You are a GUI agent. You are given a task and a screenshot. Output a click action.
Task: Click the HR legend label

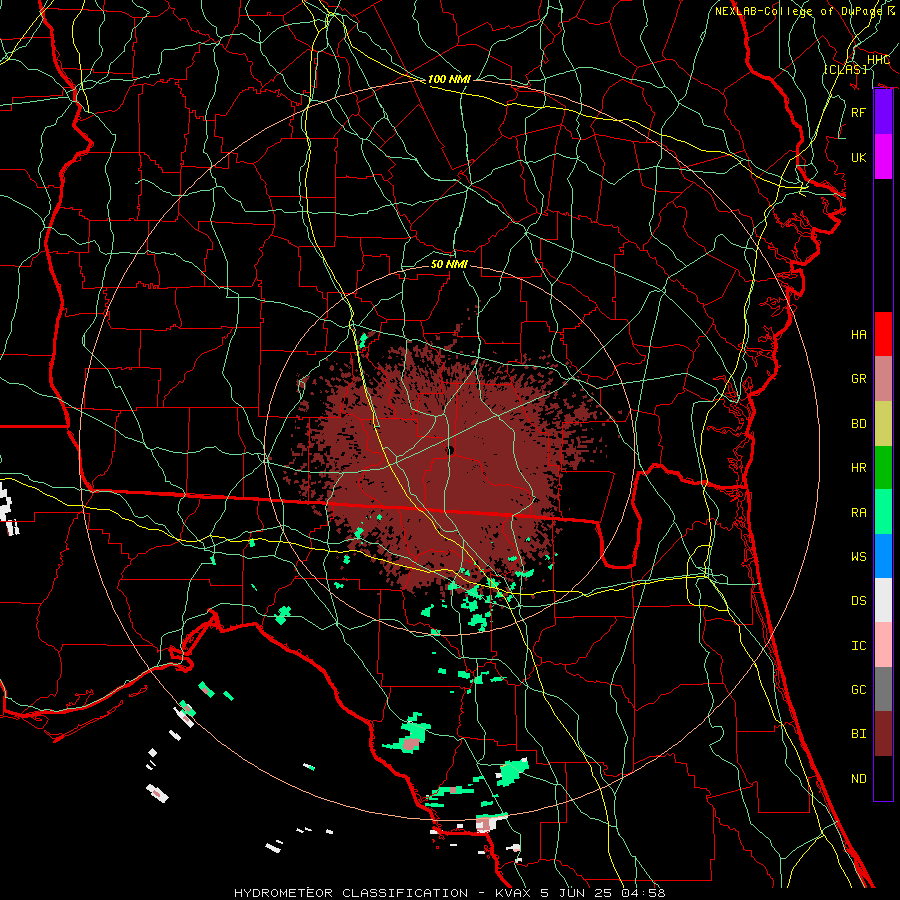tap(858, 468)
